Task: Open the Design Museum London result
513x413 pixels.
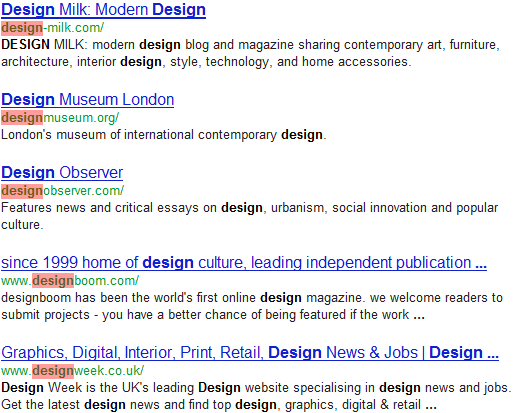Action: [88, 100]
